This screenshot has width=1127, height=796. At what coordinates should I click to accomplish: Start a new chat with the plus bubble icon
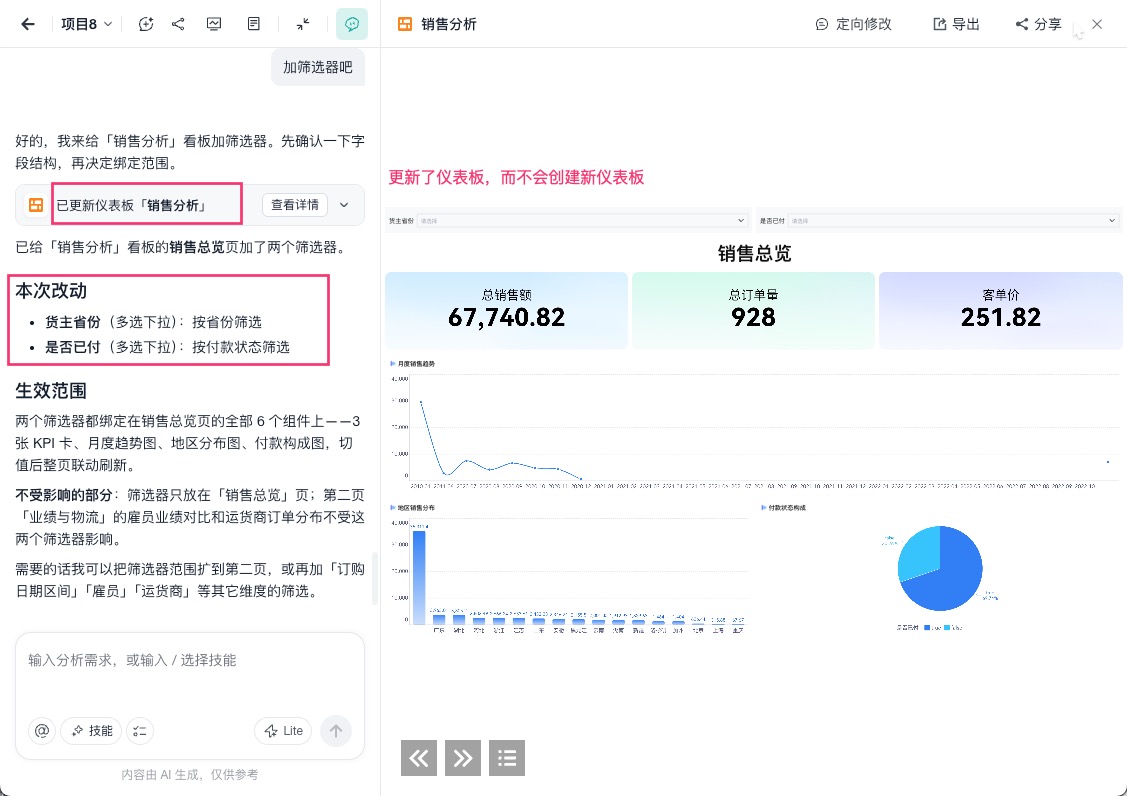[x=146, y=24]
